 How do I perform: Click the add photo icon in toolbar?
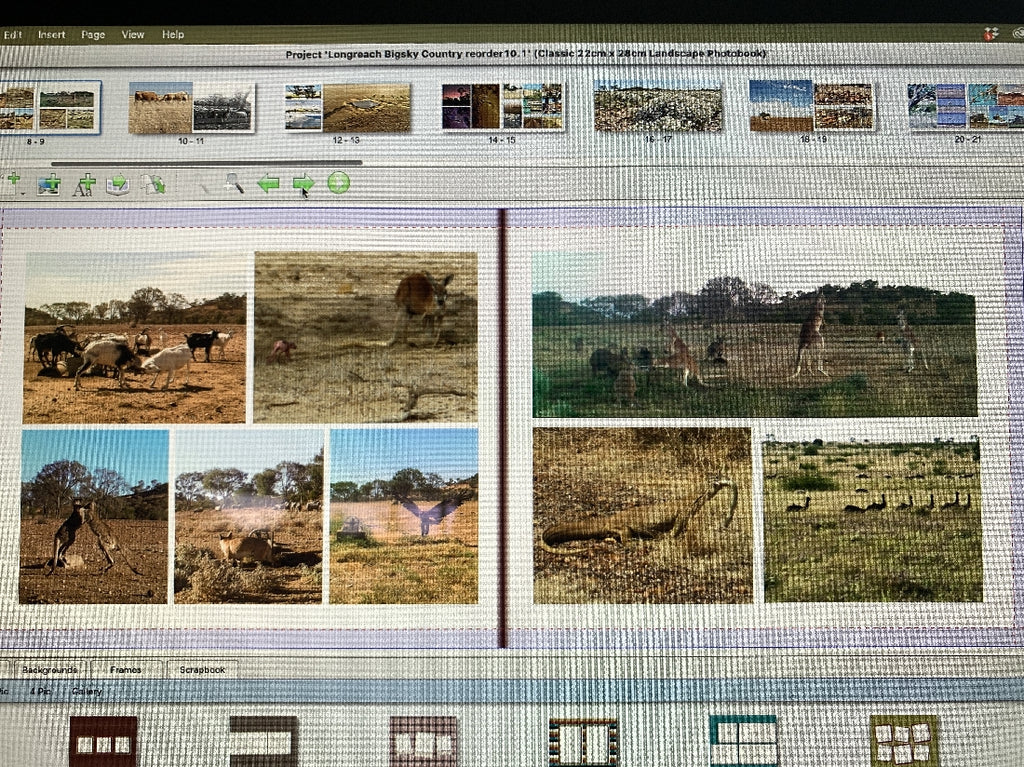pos(48,184)
